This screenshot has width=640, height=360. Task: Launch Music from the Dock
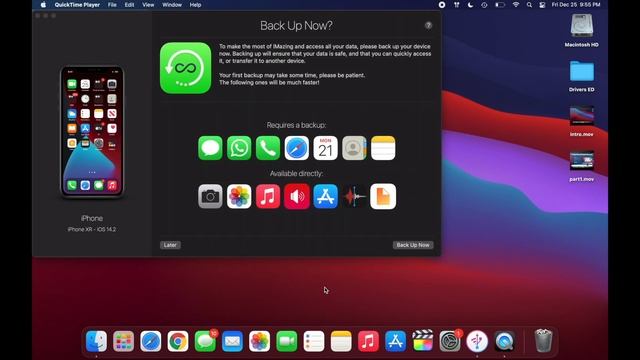point(368,341)
